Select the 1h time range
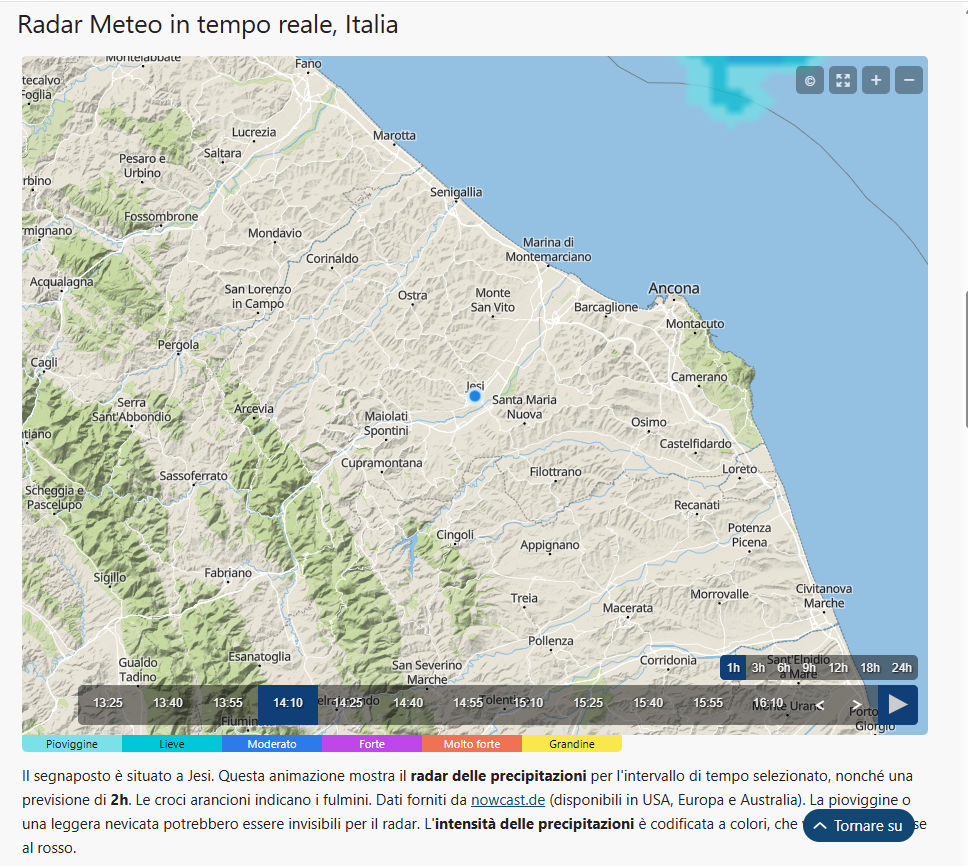 733,668
